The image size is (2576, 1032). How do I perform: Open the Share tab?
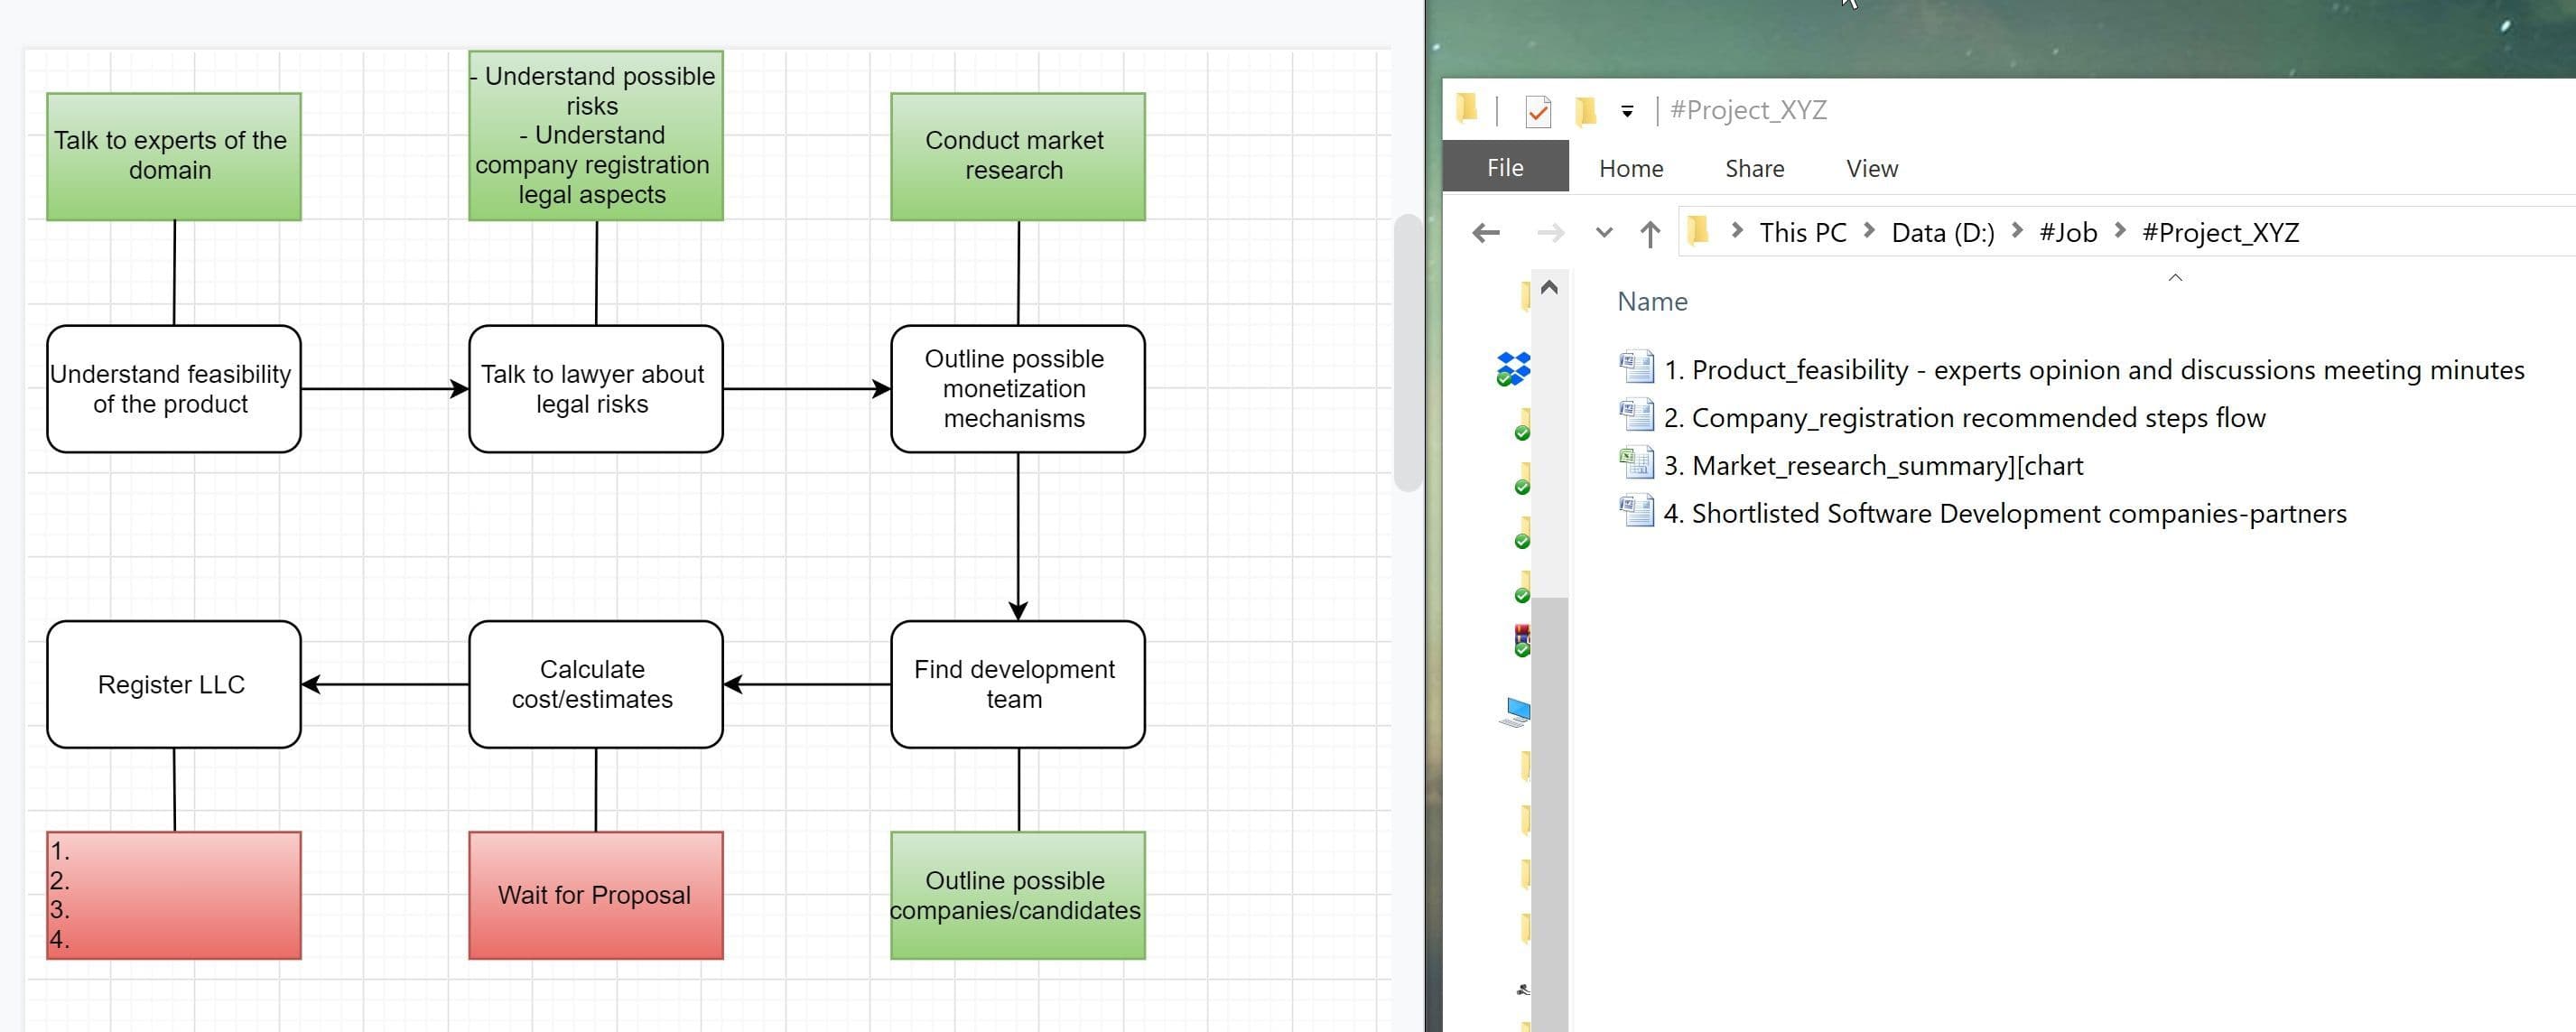tap(1756, 168)
